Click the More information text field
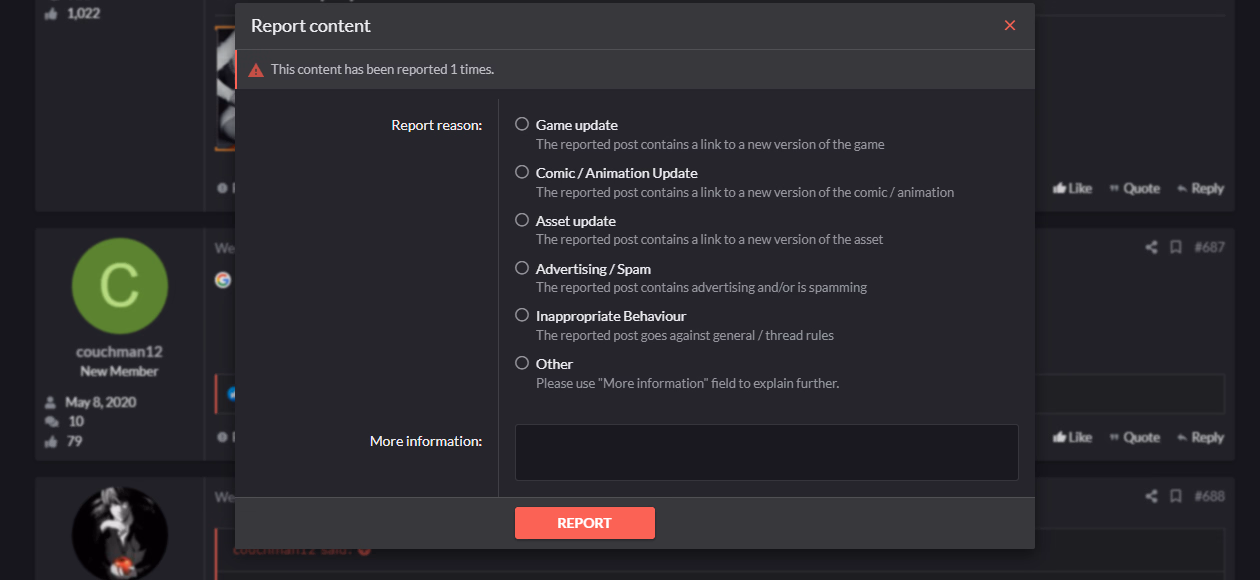Screen dimensions: 1260x580 coord(766,452)
